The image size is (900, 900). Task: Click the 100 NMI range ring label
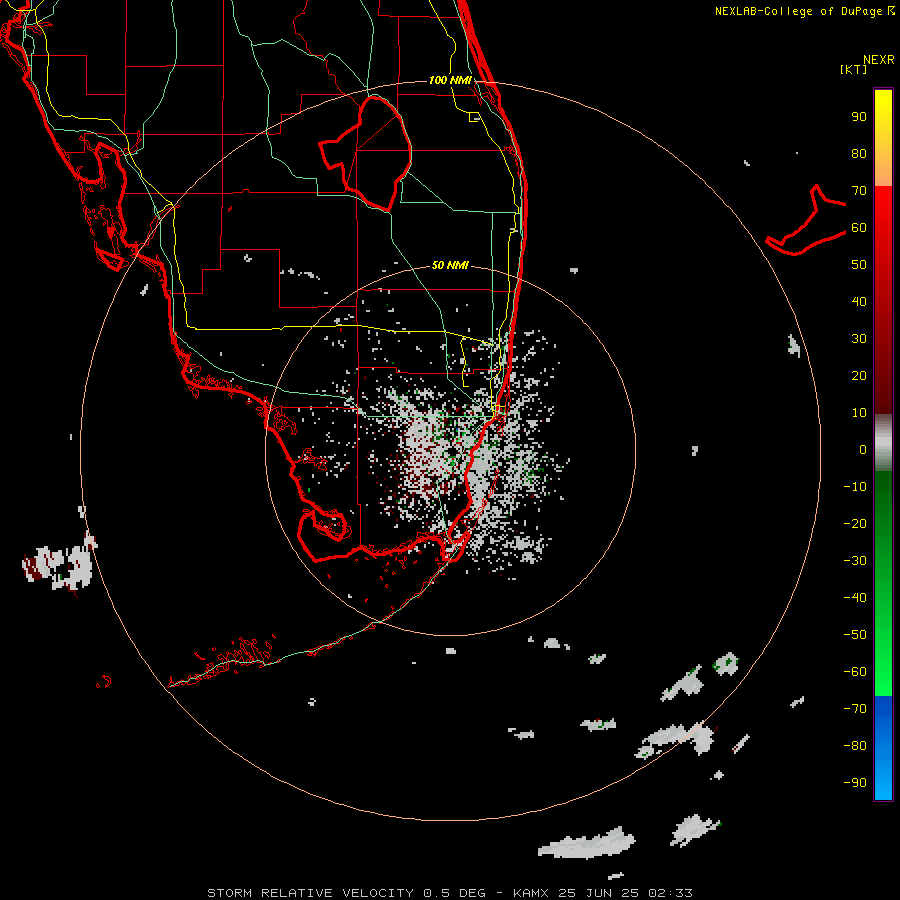click(450, 80)
